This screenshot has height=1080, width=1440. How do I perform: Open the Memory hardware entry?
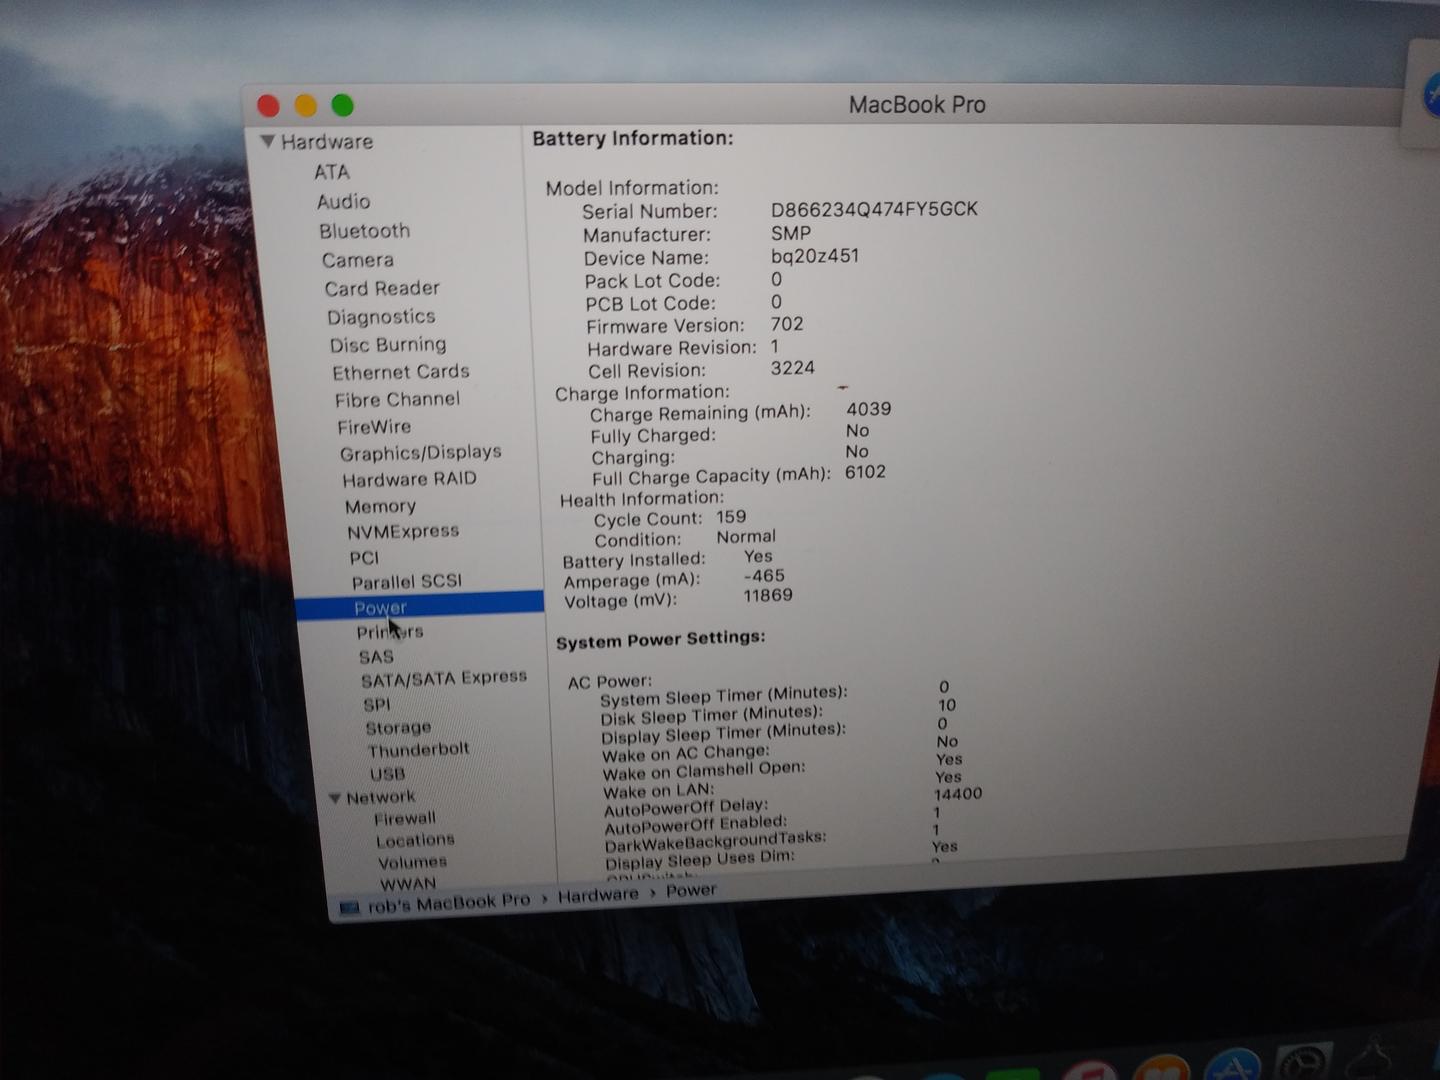[x=380, y=507]
